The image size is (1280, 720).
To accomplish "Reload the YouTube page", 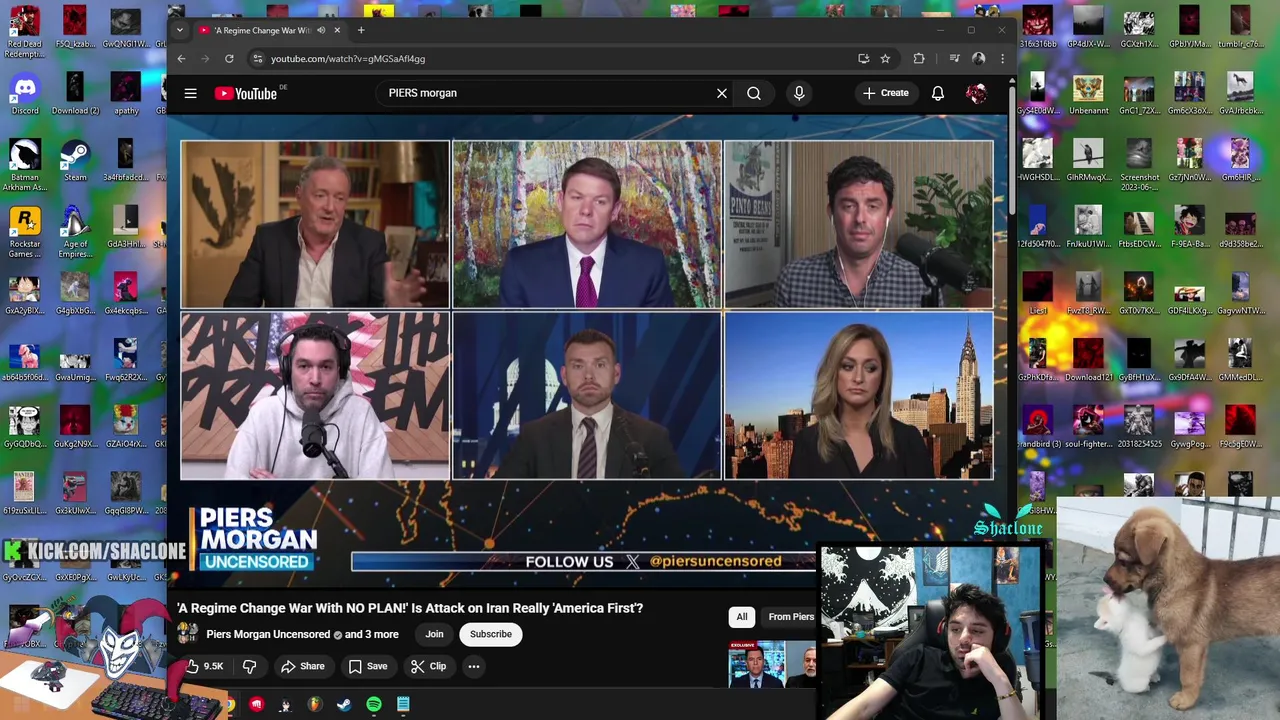I will 229,59.
